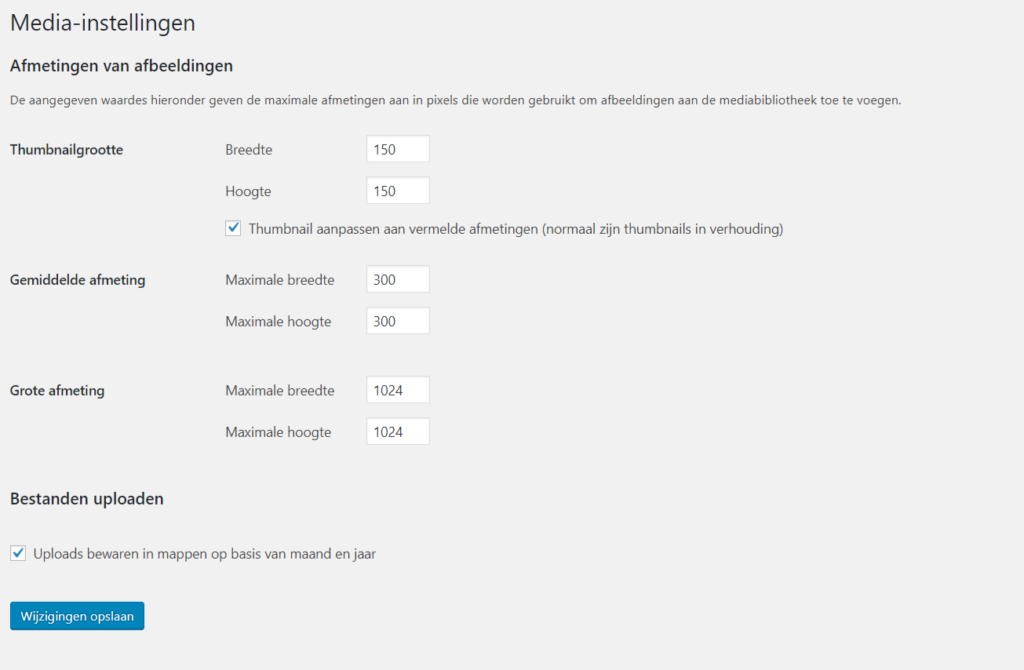The image size is (1024, 670).
Task: Click the 'Wijzigingen opslaan' button
Action: (77, 616)
